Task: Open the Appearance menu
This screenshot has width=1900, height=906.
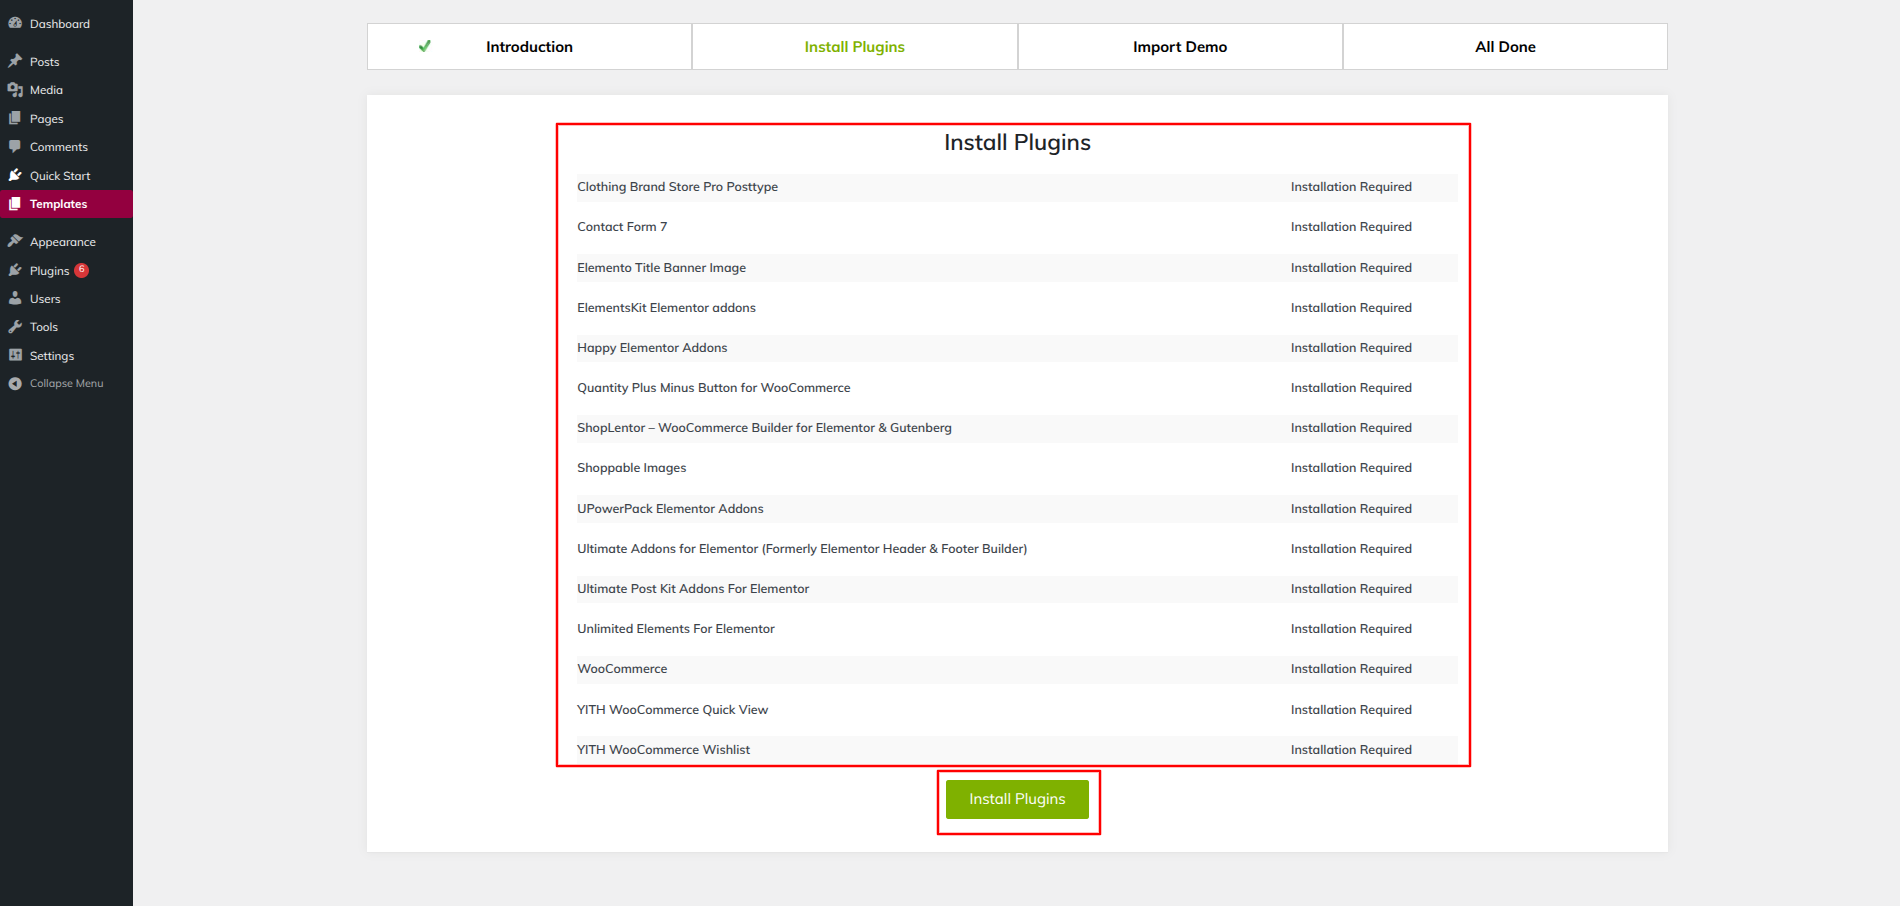Action: tap(66, 241)
